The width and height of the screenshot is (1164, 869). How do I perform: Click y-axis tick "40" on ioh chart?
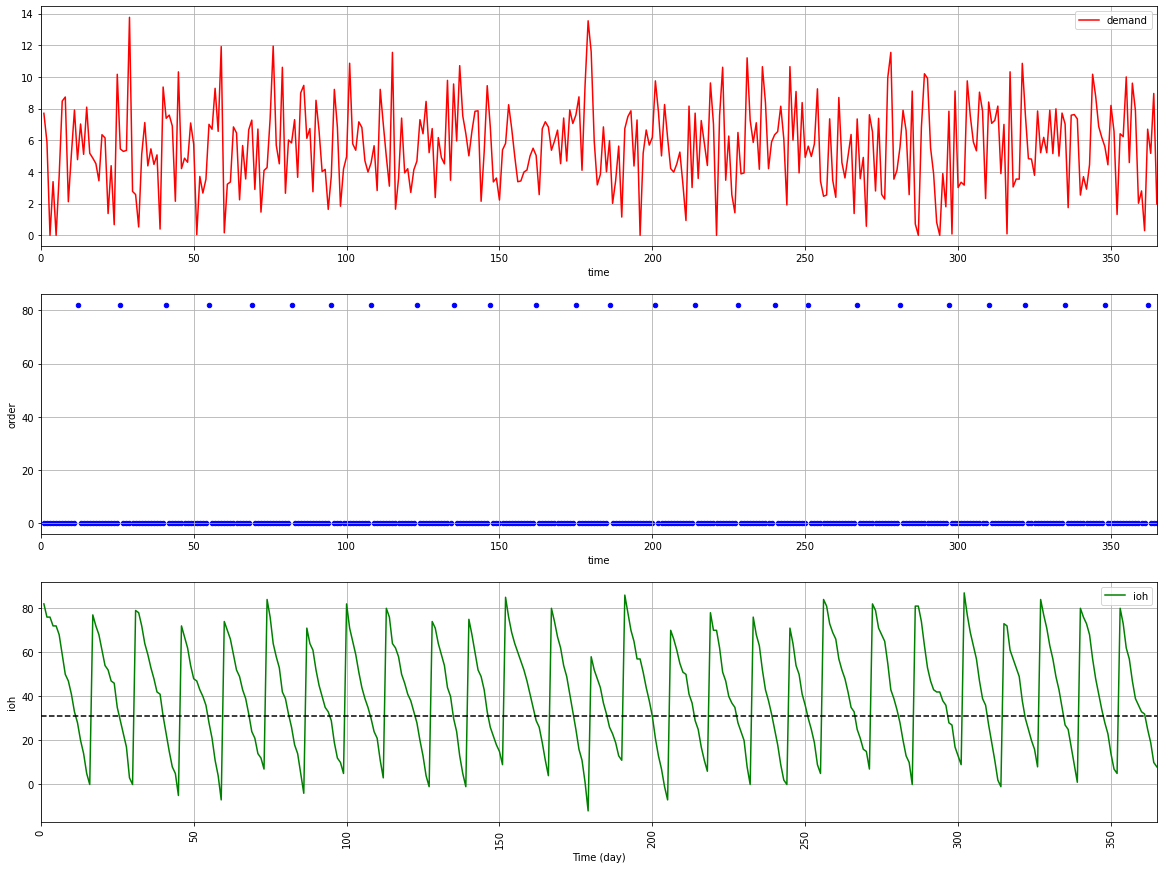pos(27,697)
